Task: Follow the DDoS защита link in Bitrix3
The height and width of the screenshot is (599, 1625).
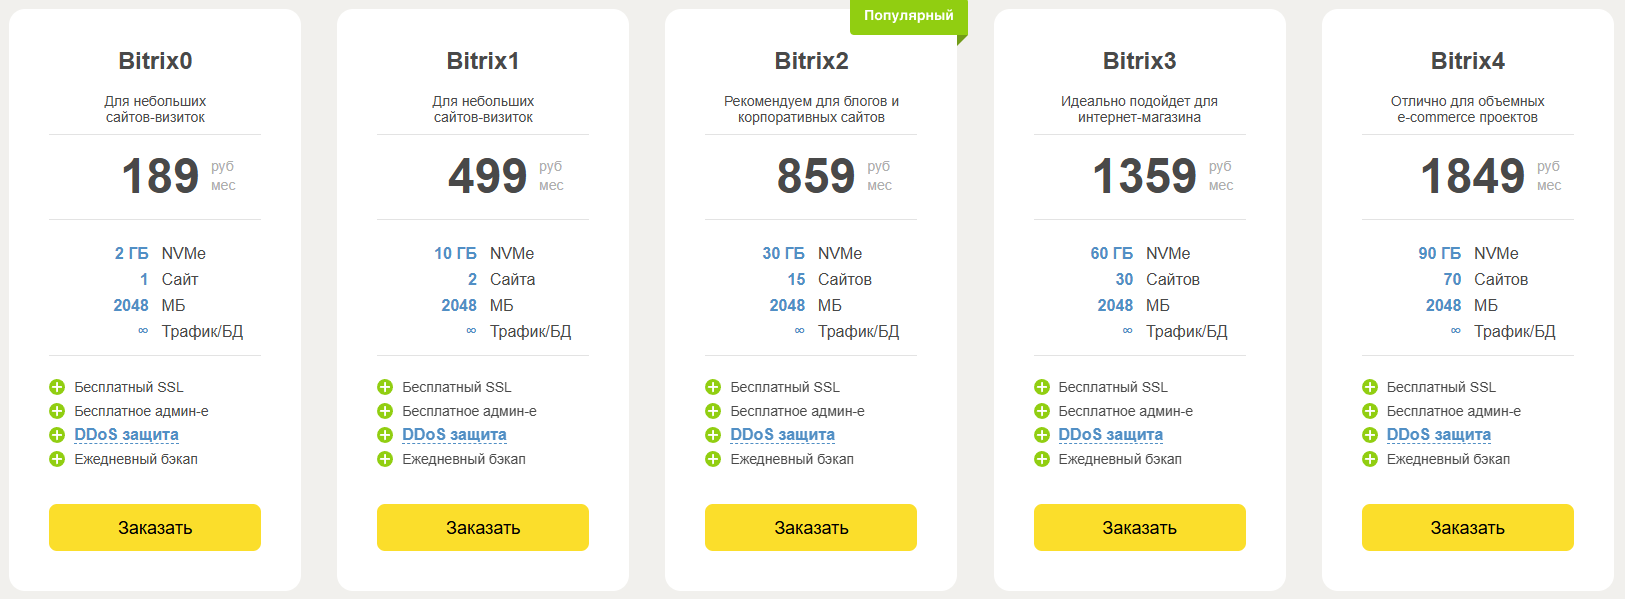Action: [x=1110, y=435]
